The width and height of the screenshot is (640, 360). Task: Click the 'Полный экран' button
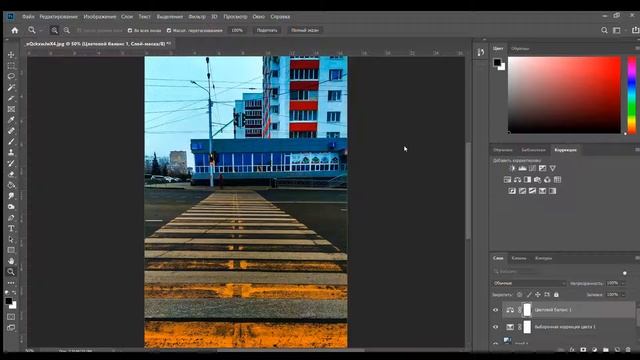304,30
